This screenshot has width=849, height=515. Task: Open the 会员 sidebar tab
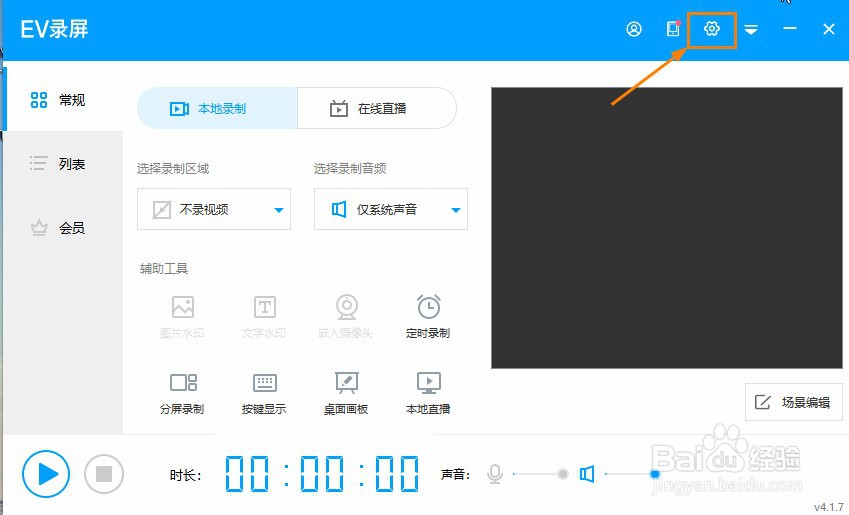[64, 228]
